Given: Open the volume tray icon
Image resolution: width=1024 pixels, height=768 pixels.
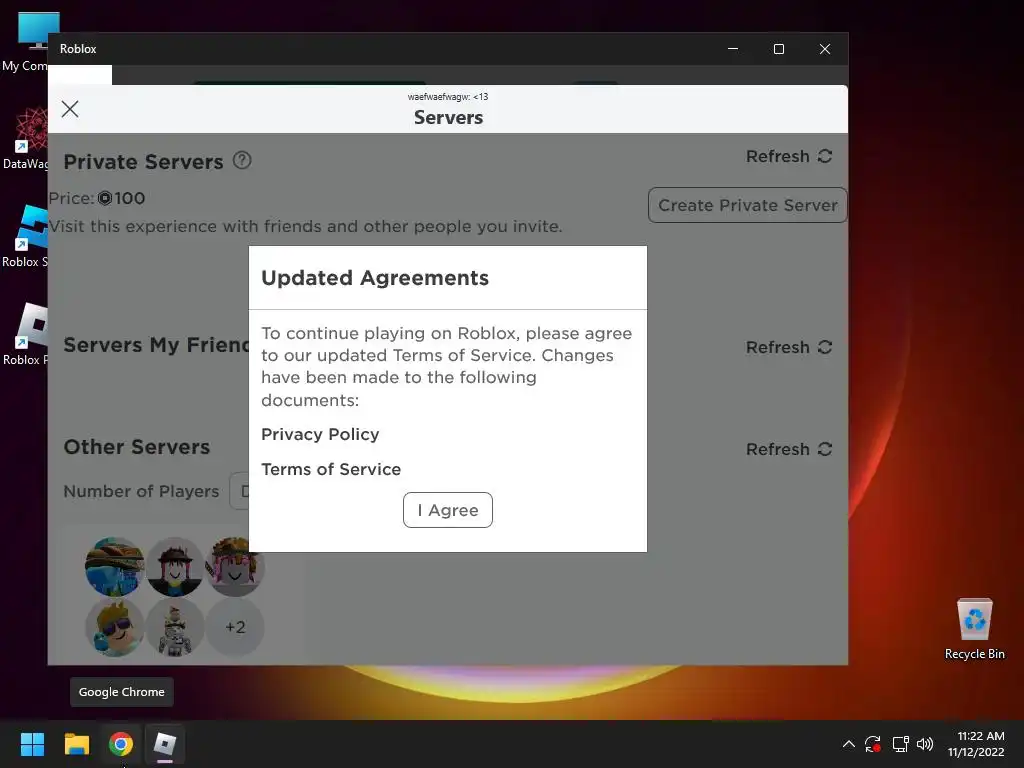Looking at the screenshot, I should (925, 744).
